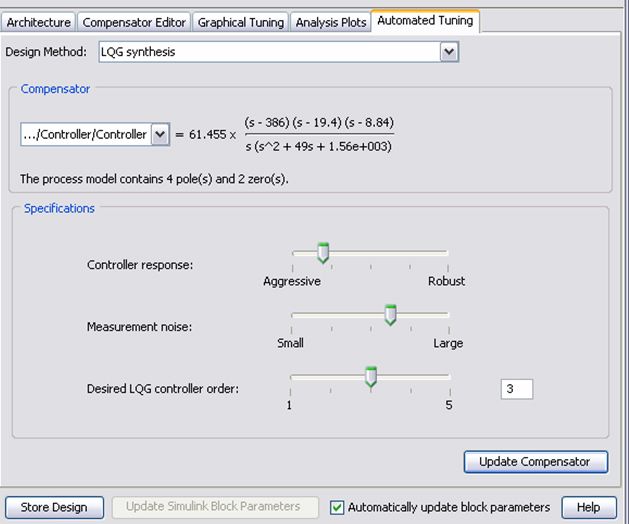Click the Store Design button
The image size is (629, 524).
point(54,507)
